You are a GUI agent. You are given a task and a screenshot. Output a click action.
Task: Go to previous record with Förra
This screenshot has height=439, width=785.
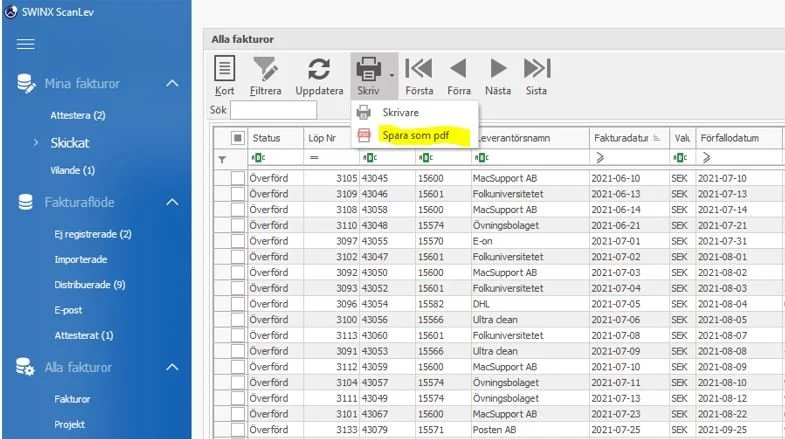tap(459, 68)
